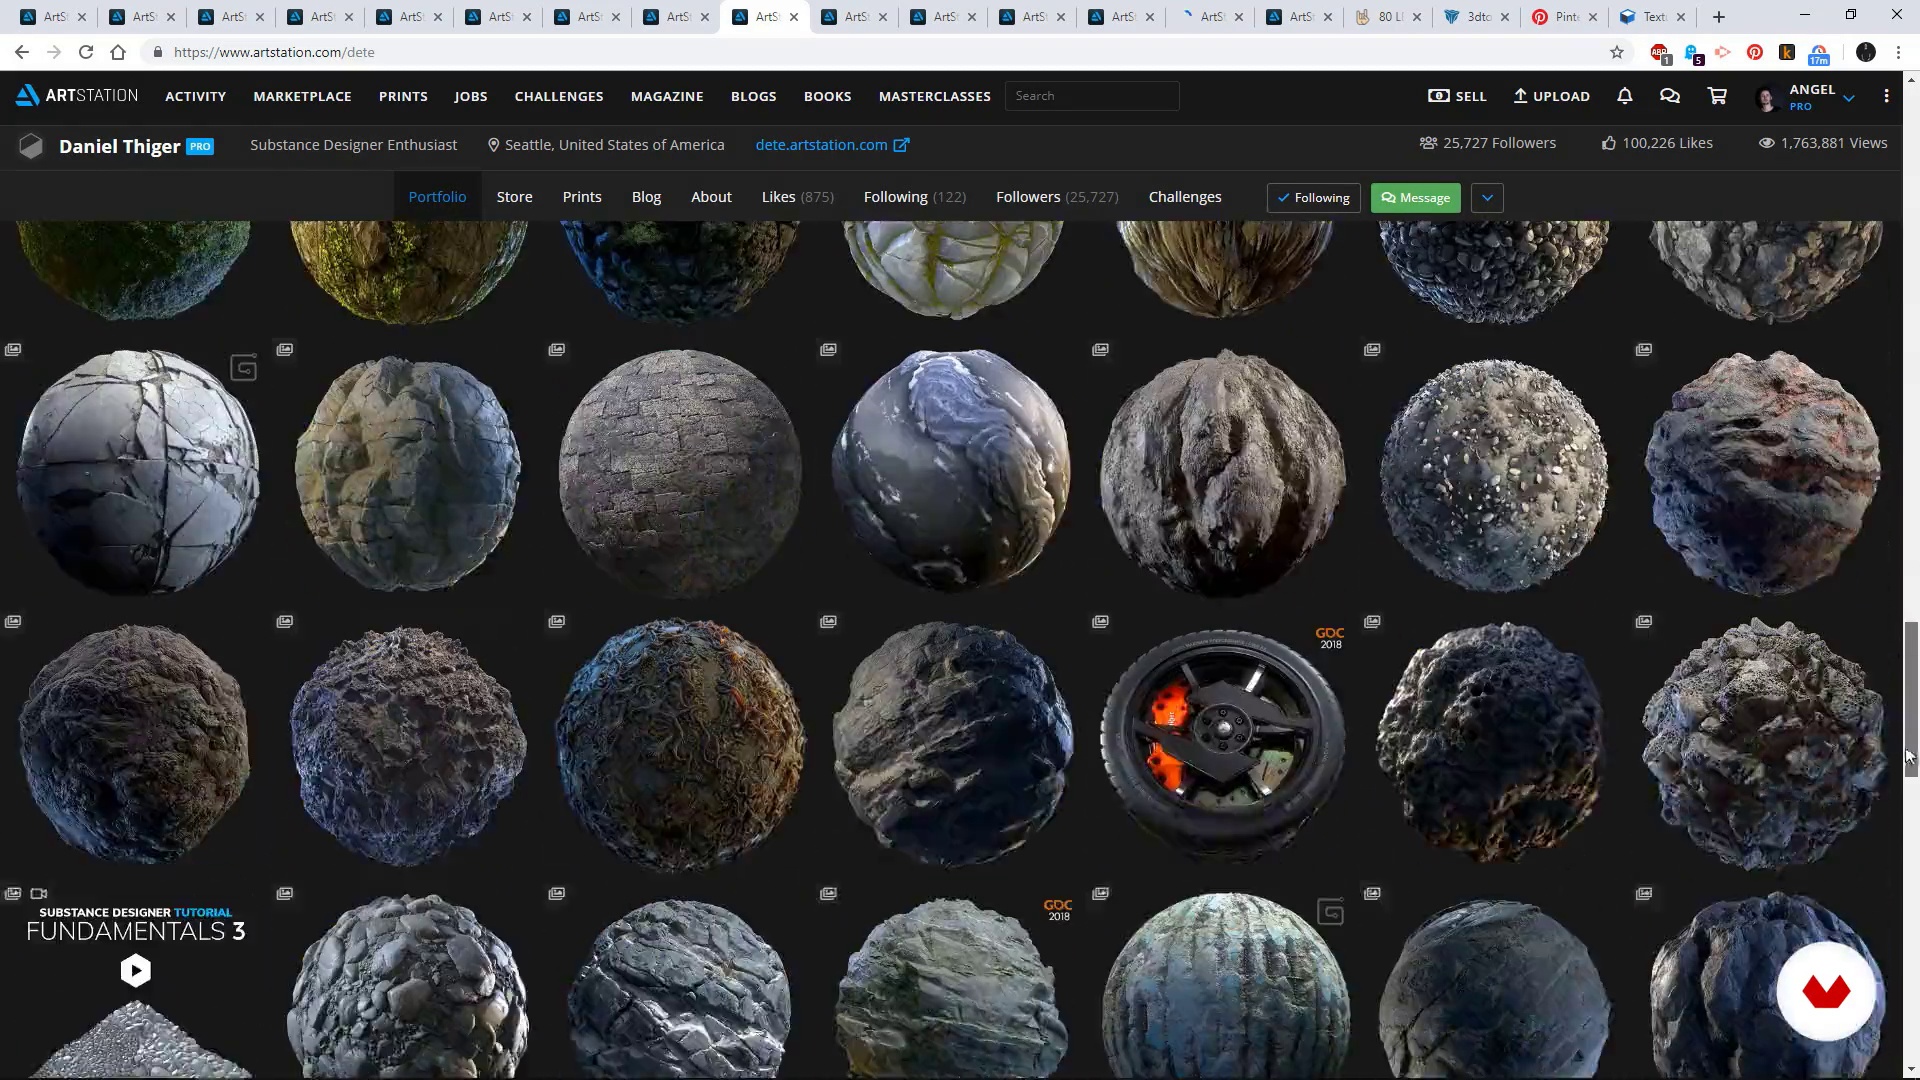Screen dimensions: 1920x1080
Task: Select the Blog profile tab
Action: [646, 197]
